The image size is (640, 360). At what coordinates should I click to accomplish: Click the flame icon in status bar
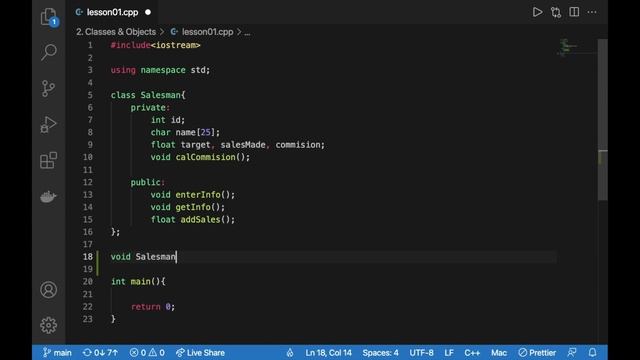(x=289, y=353)
